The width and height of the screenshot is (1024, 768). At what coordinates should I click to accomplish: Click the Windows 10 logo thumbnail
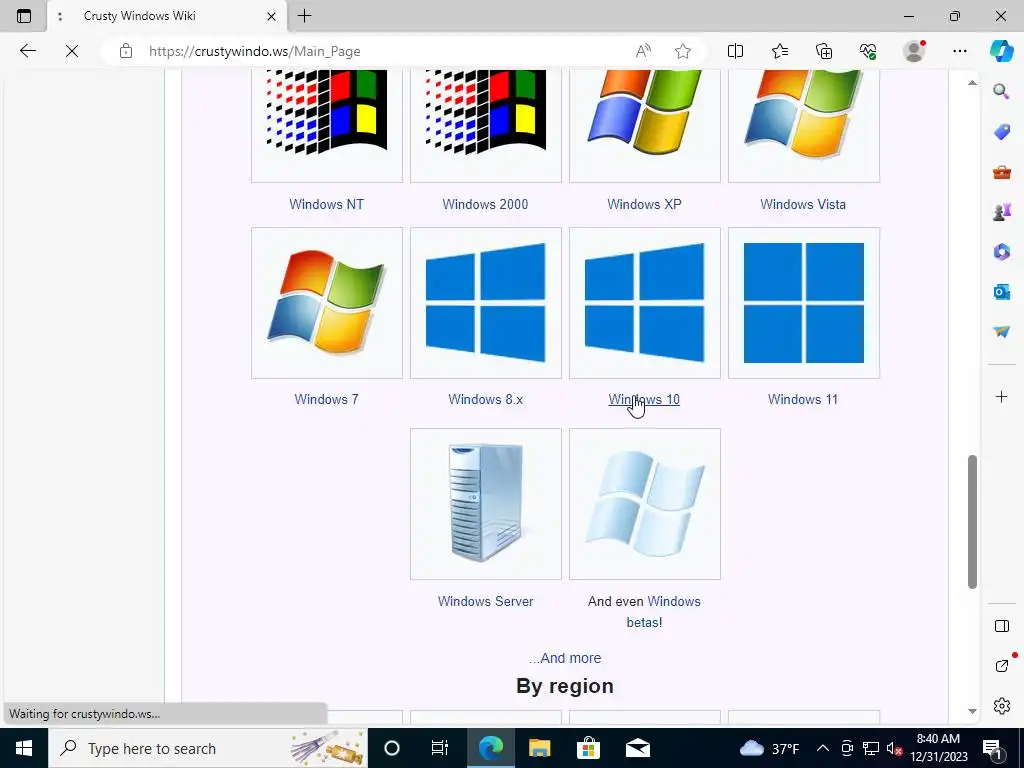click(645, 303)
